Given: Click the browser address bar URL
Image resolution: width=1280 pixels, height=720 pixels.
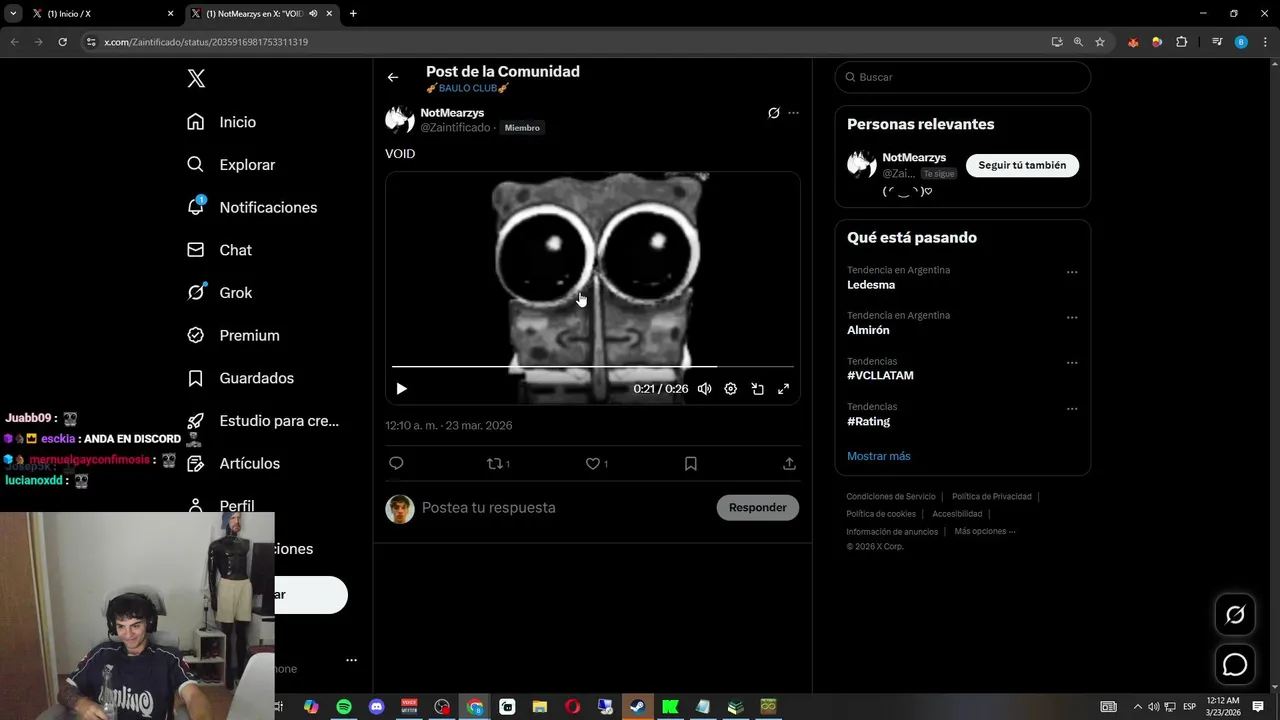Looking at the screenshot, I should pos(206,42).
